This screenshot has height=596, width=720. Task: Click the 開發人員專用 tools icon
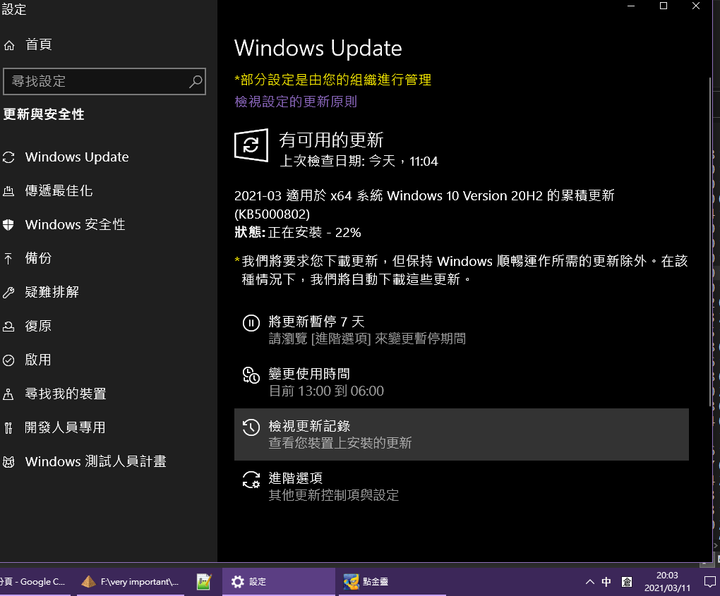8,428
